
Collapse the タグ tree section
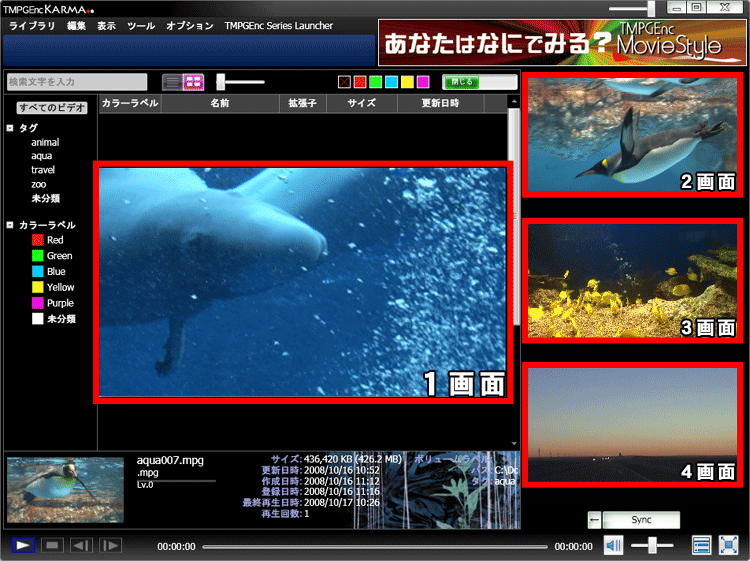tap(10, 128)
